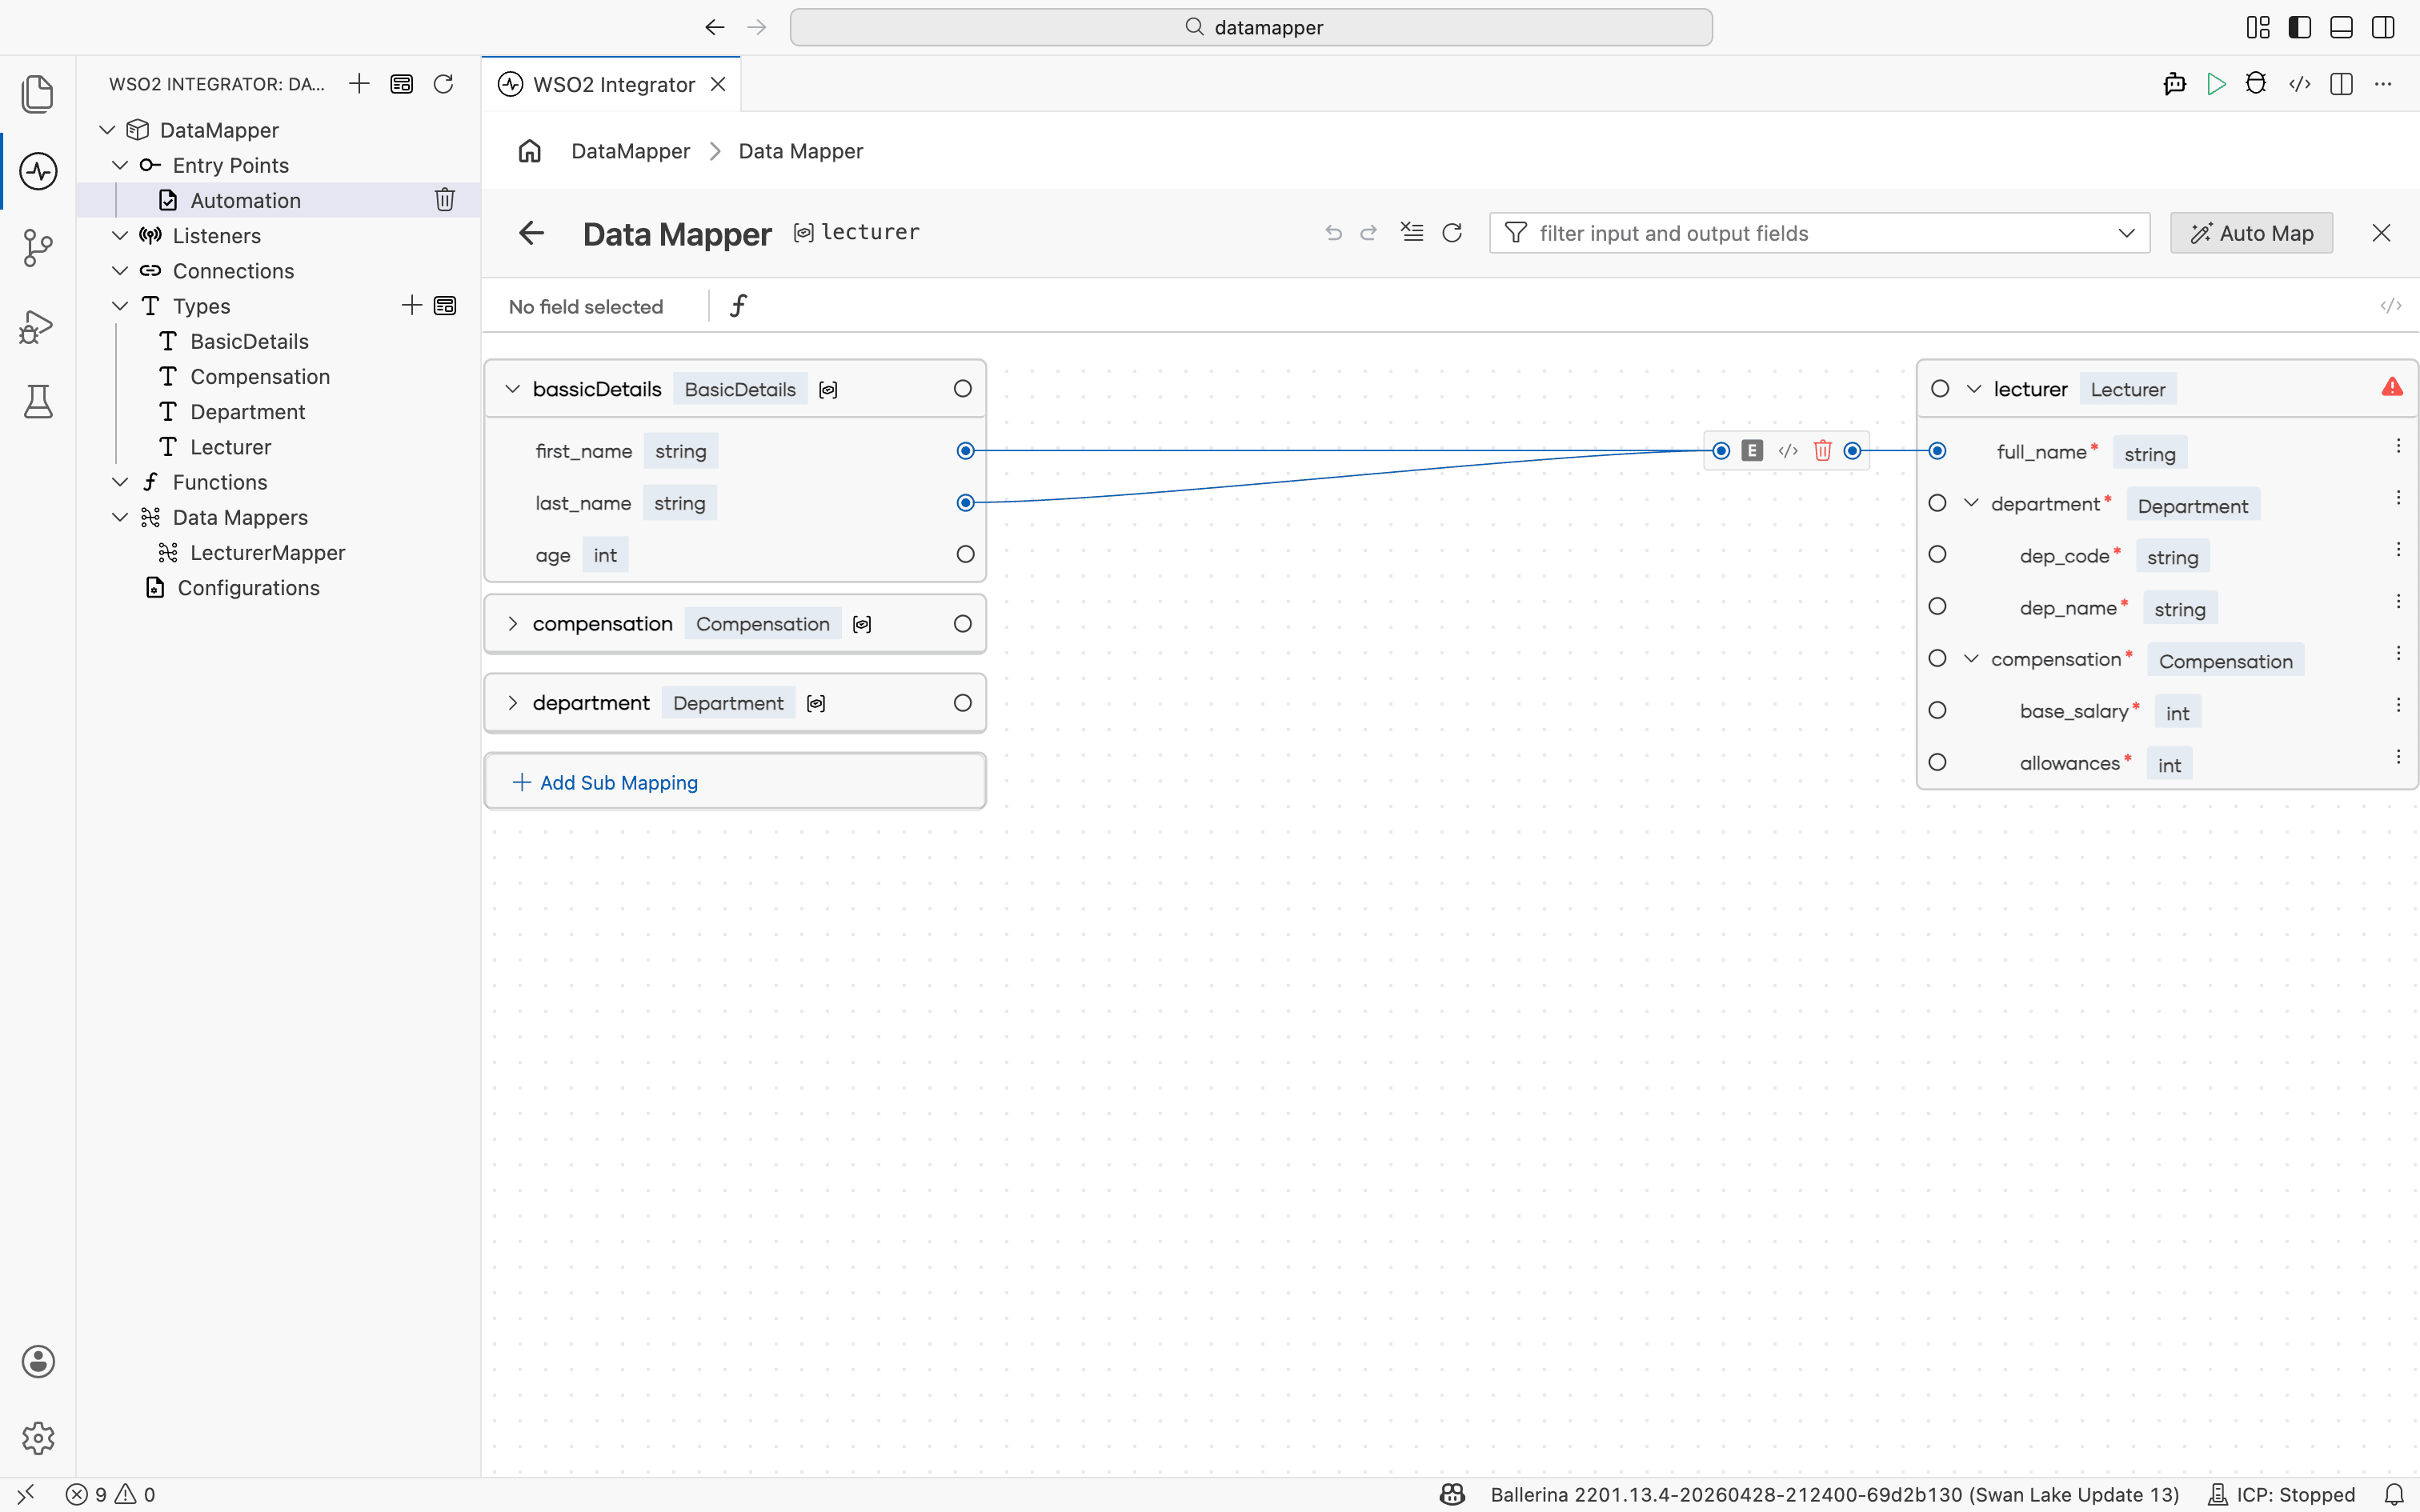Navigate to DataMapper breadcrumb link
The image size is (2420, 1512).
(630, 151)
